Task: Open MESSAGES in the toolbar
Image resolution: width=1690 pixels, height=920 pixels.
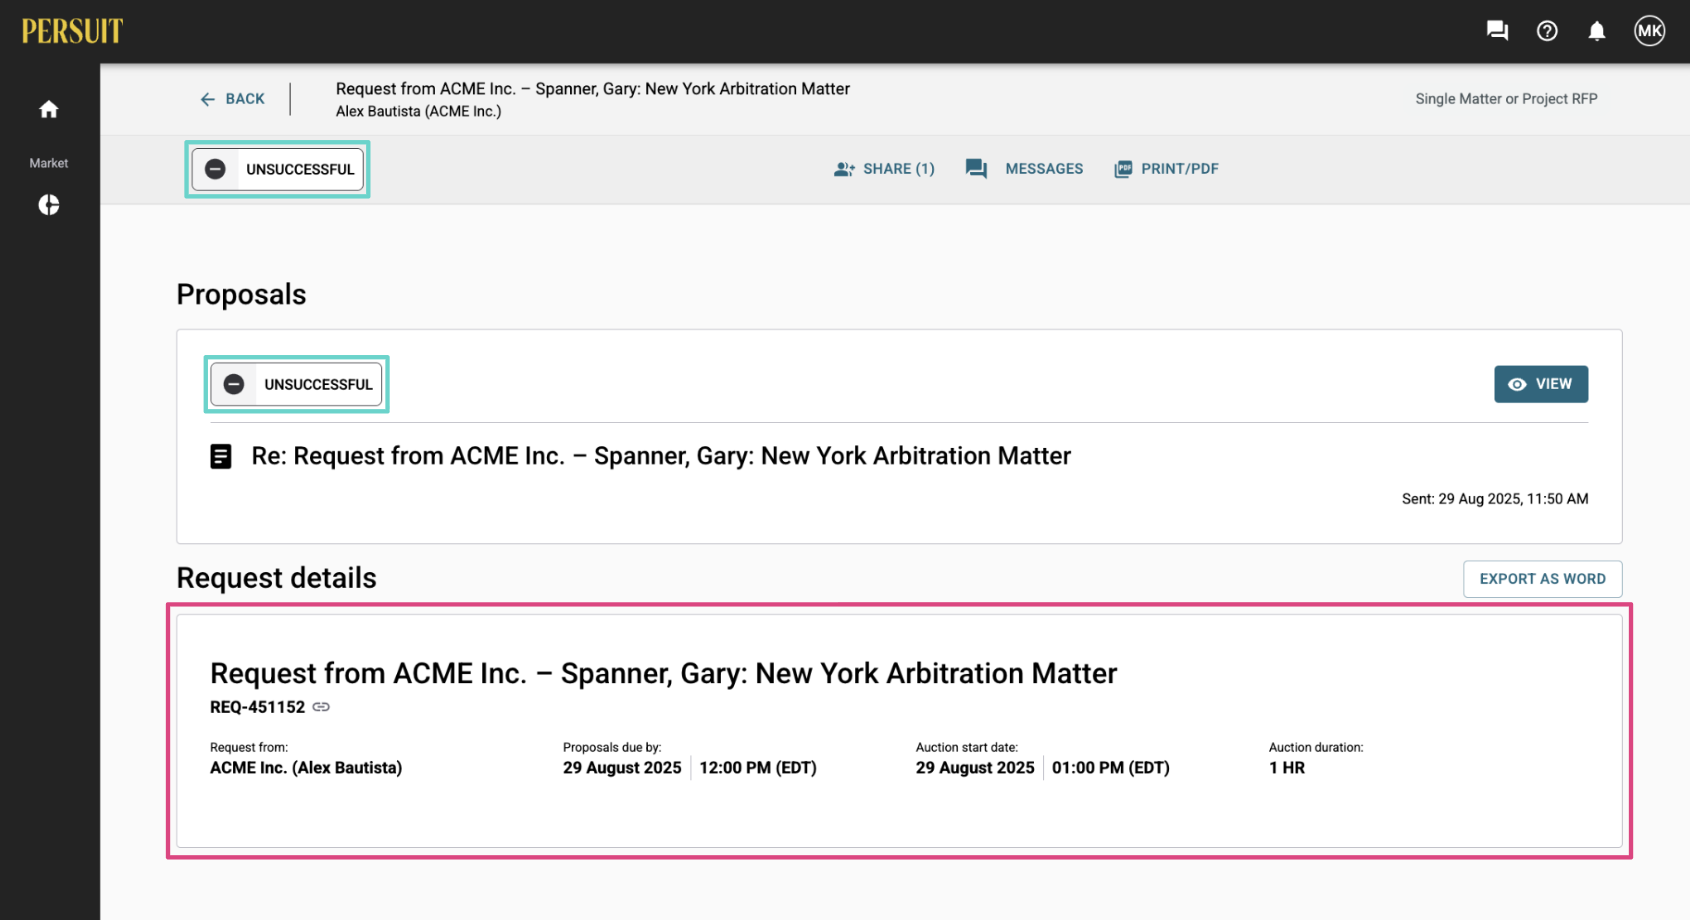Action: click(1044, 169)
